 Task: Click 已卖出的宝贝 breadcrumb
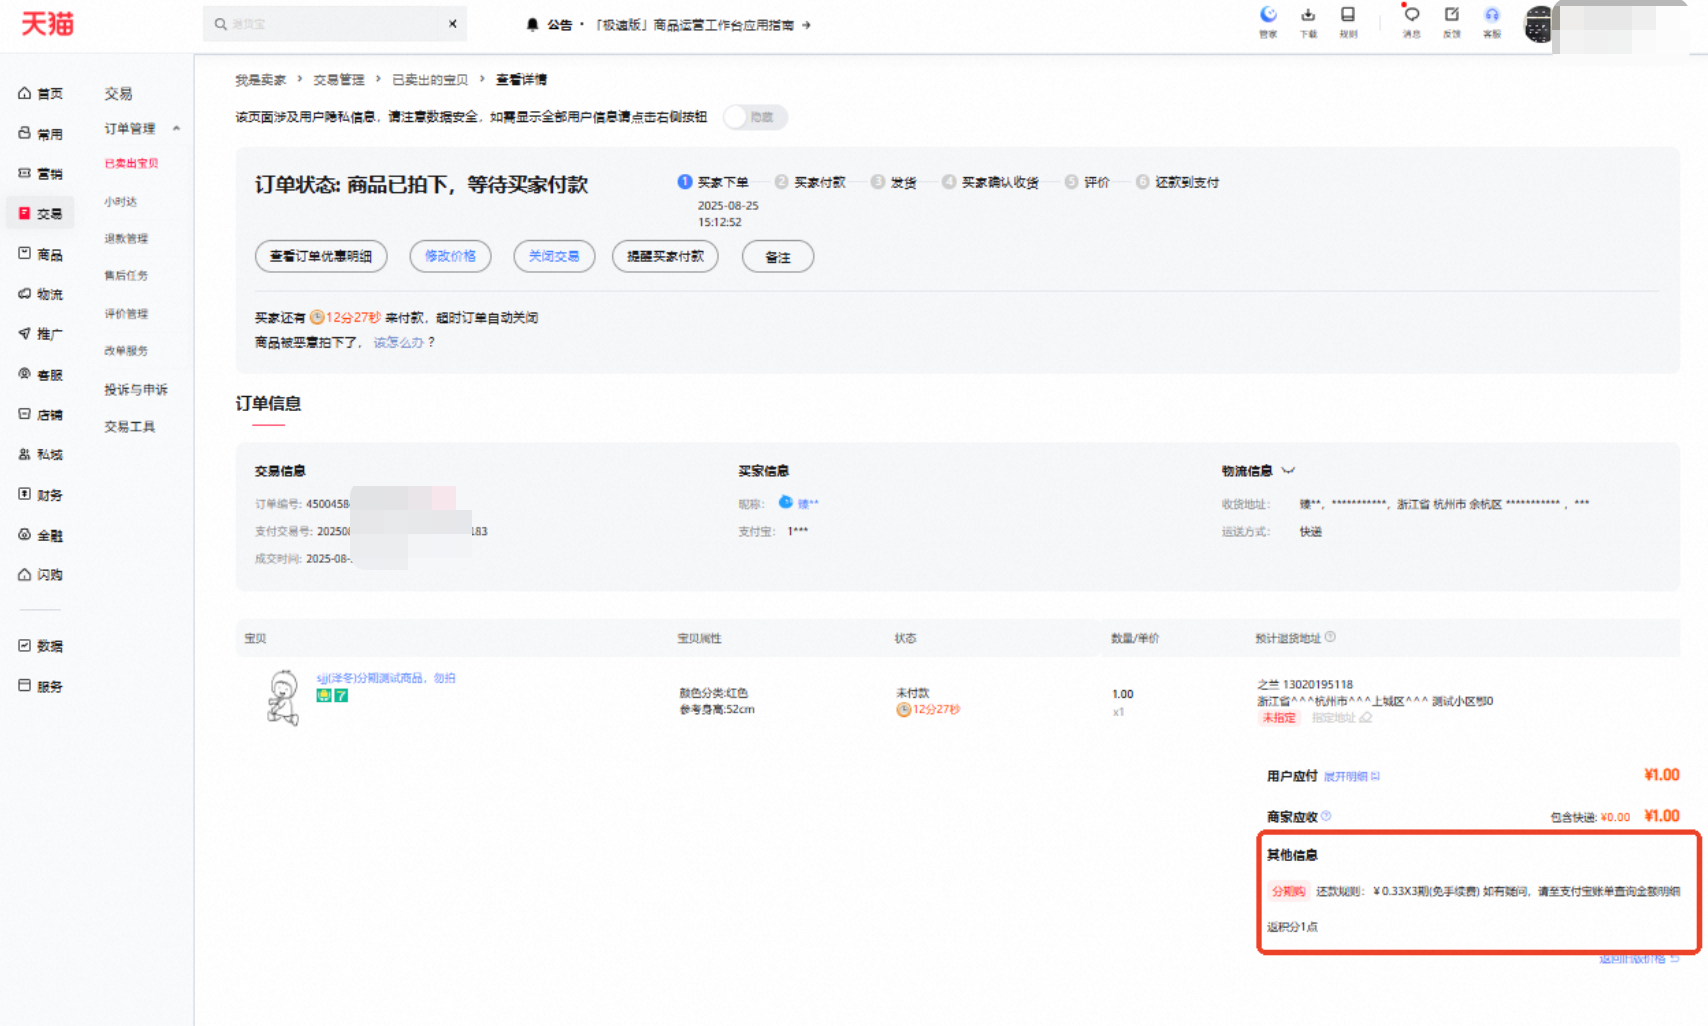tap(430, 79)
